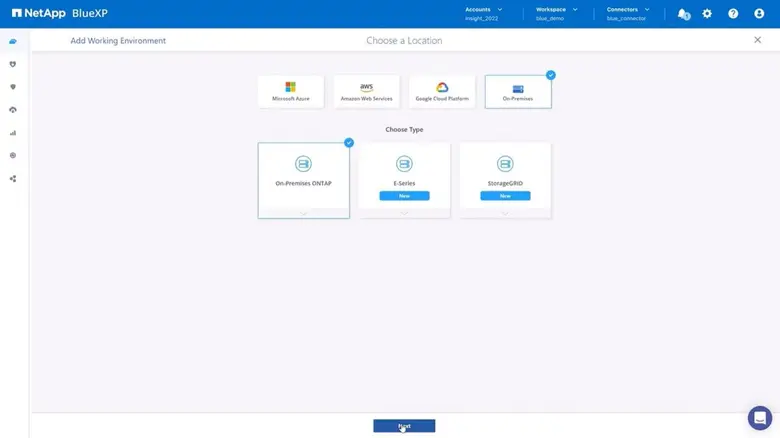This screenshot has height=438, width=780.
Task: Open the Mobility cloud-upload icon in sidebar
Action: click(13, 110)
